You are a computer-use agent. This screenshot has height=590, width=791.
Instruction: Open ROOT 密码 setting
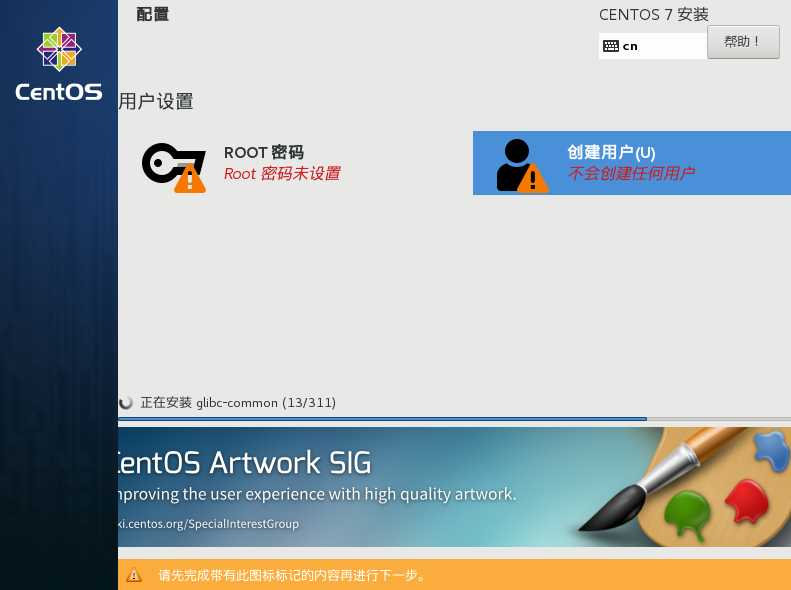[x=264, y=152]
